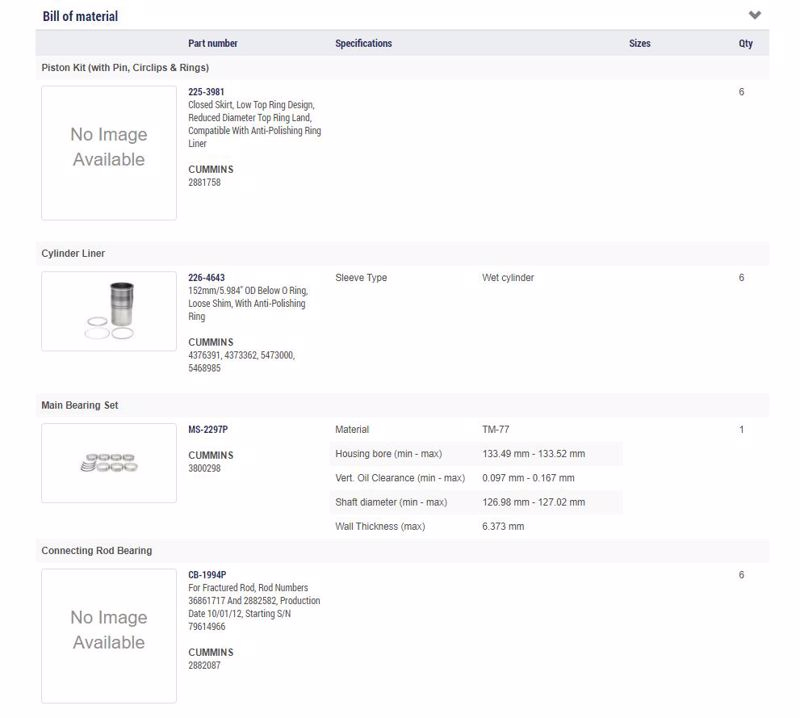Click Cummins reference number 3800298

click(204, 468)
